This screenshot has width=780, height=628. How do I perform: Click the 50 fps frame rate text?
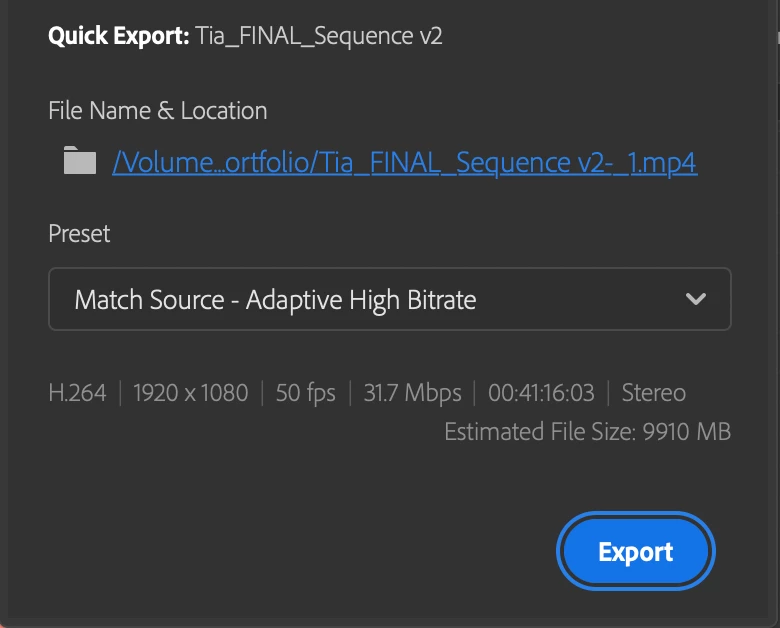(305, 393)
